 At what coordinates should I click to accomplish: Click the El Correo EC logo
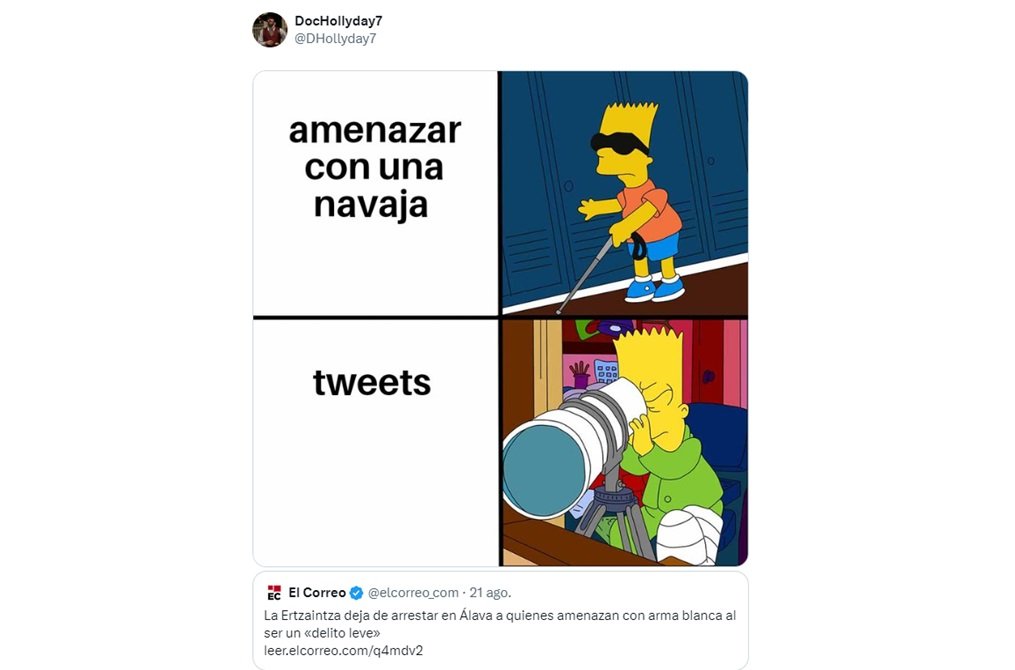tap(274, 592)
